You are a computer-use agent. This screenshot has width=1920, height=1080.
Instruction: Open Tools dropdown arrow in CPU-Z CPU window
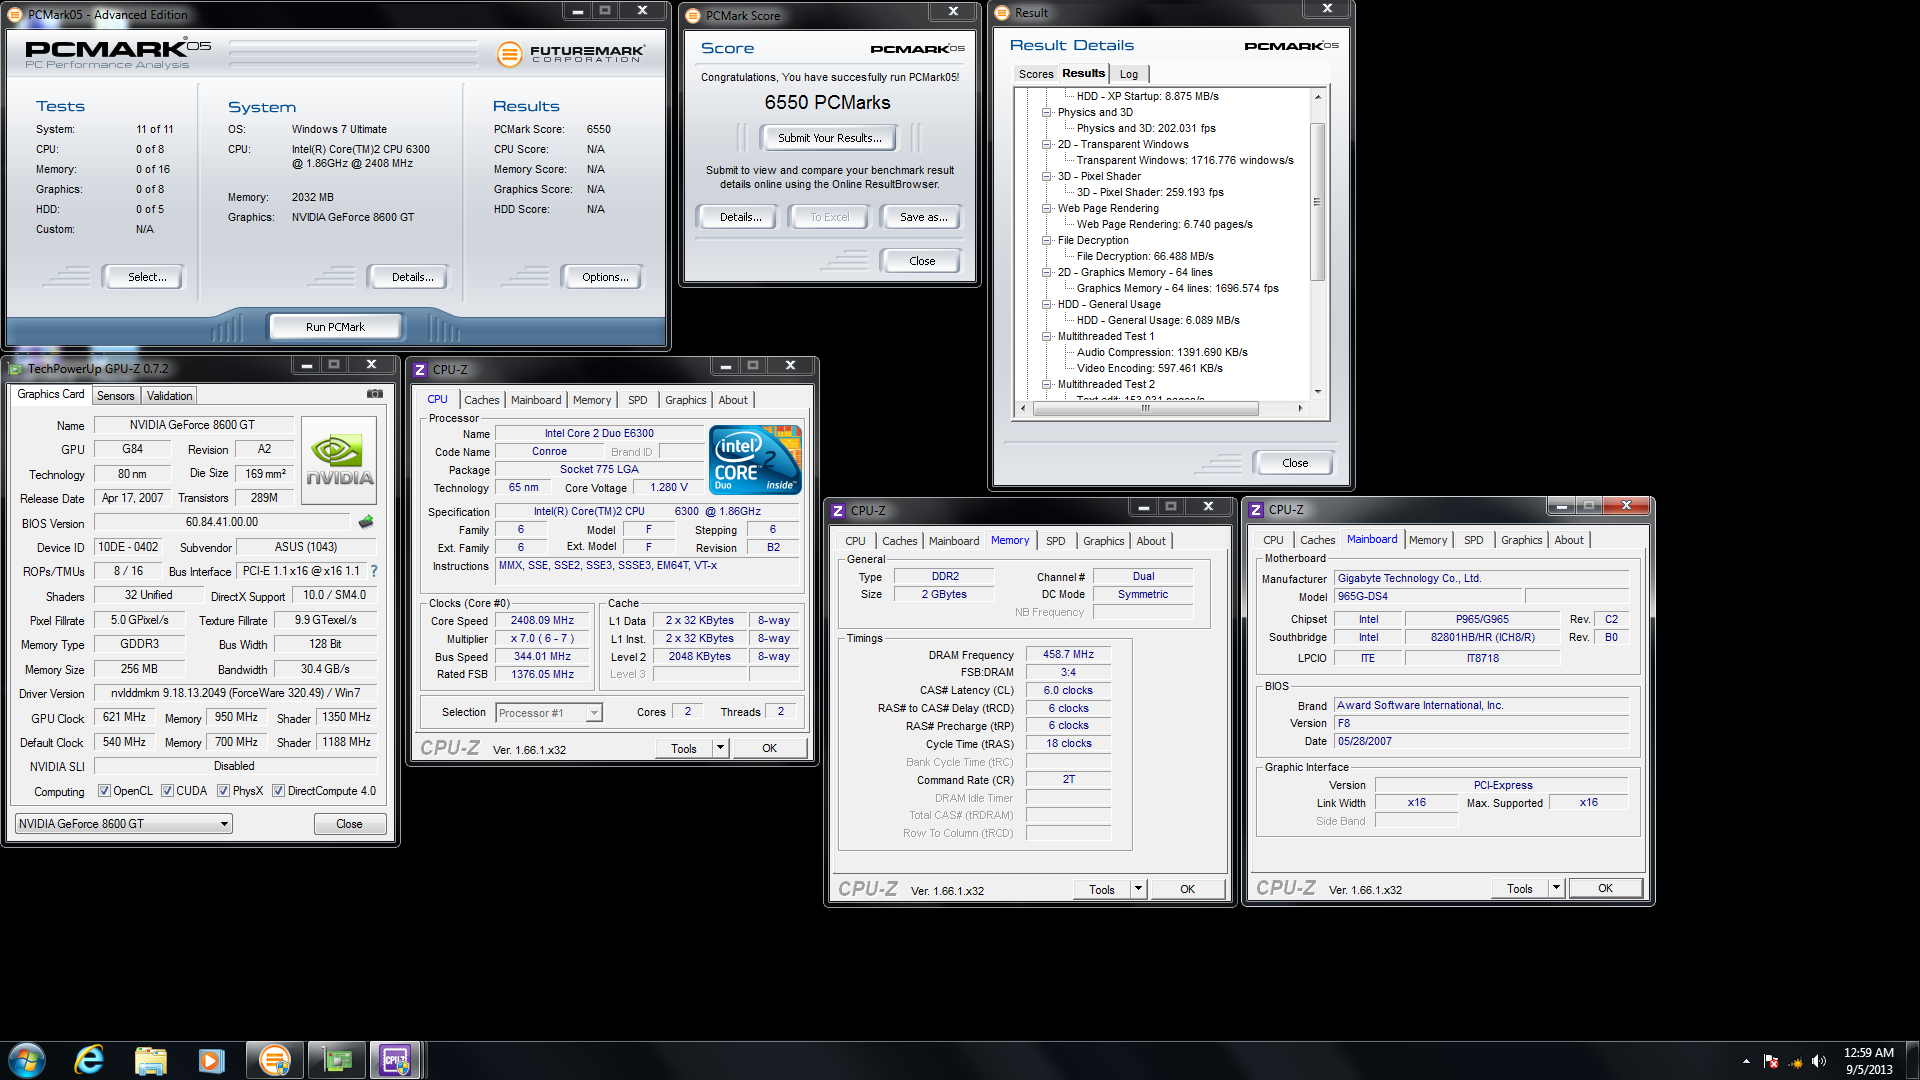coord(720,748)
